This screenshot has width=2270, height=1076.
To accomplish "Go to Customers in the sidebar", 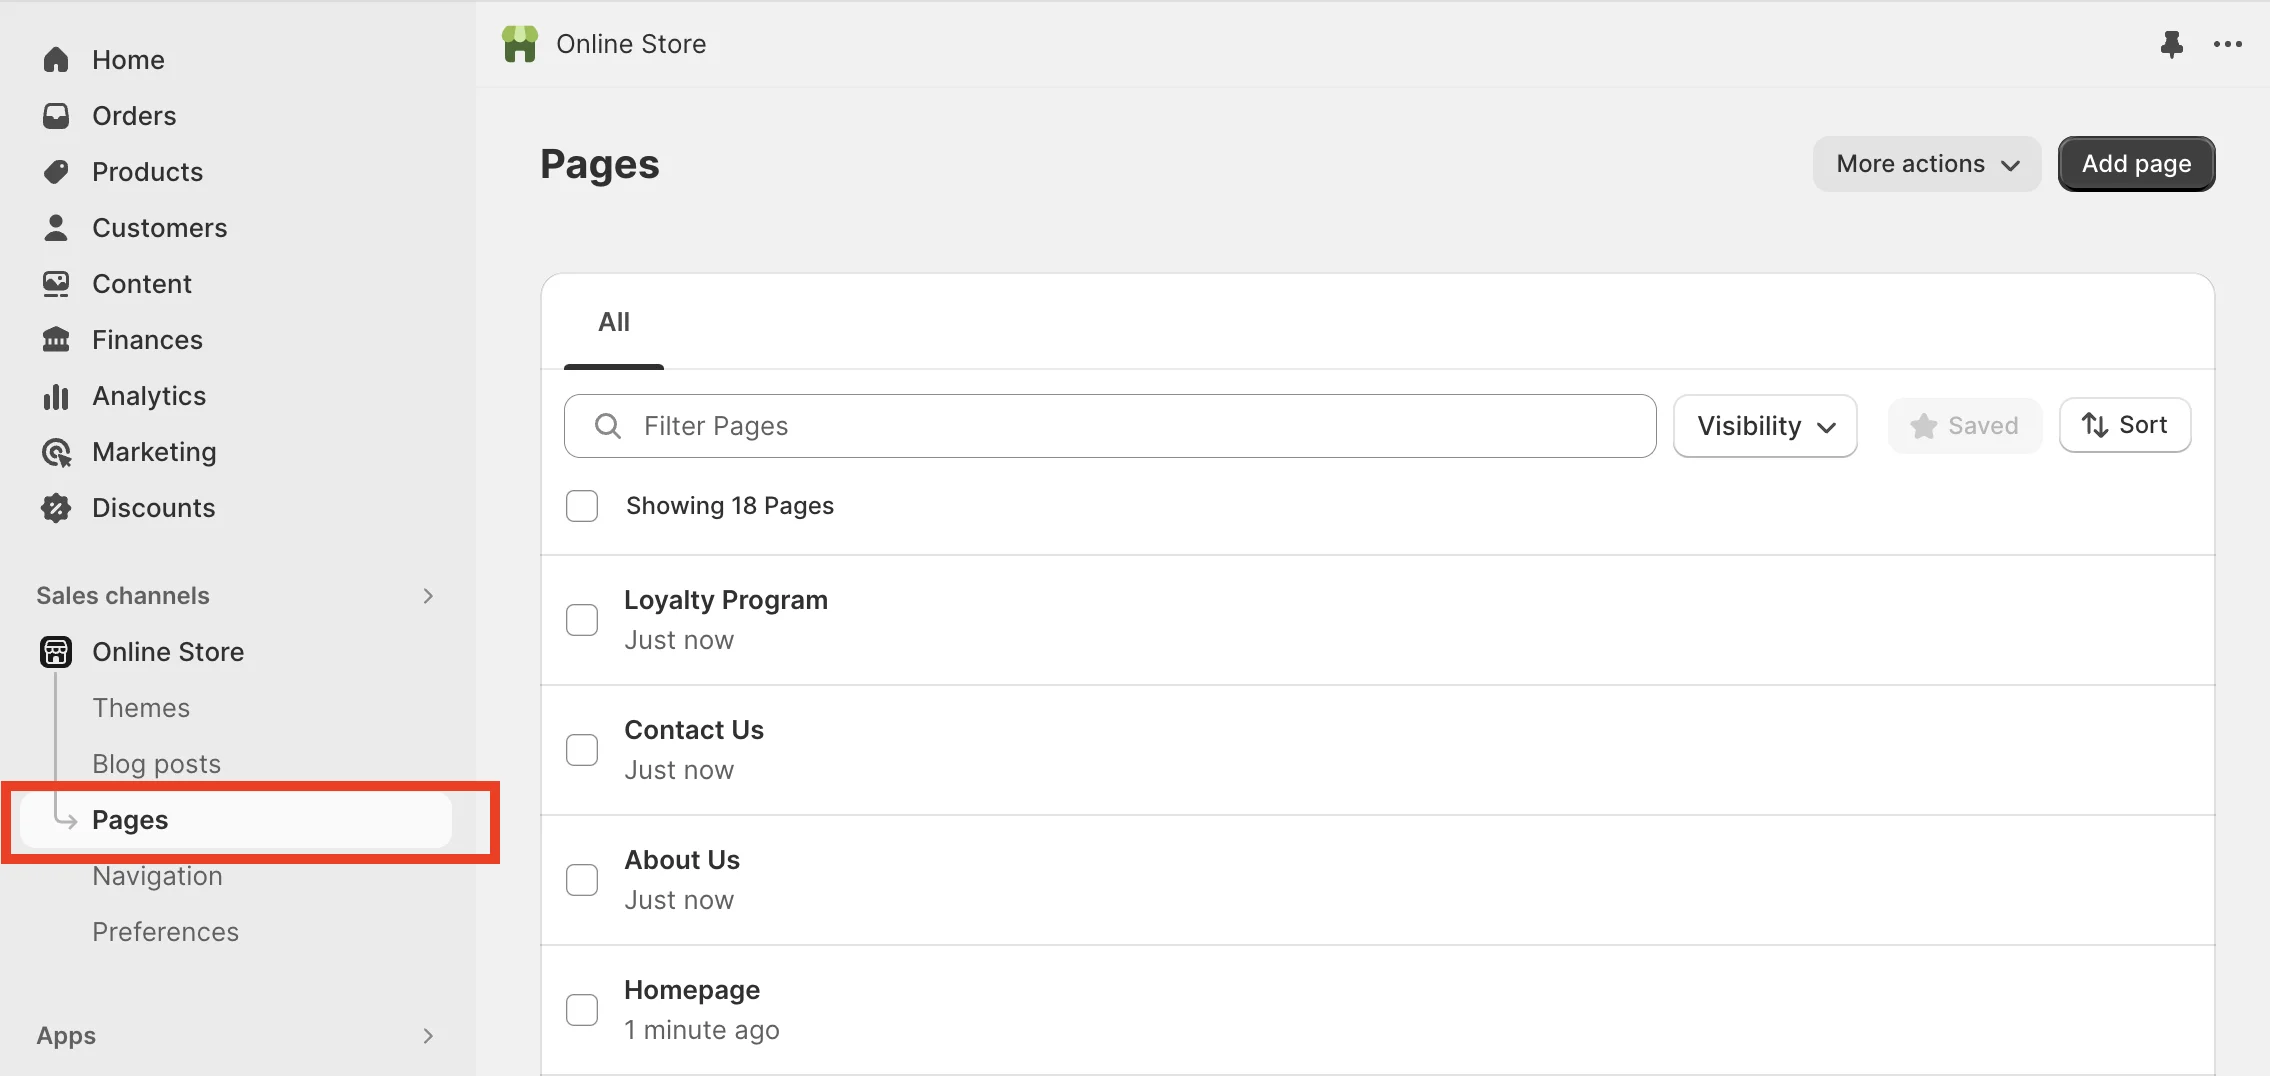I will (x=159, y=228).
